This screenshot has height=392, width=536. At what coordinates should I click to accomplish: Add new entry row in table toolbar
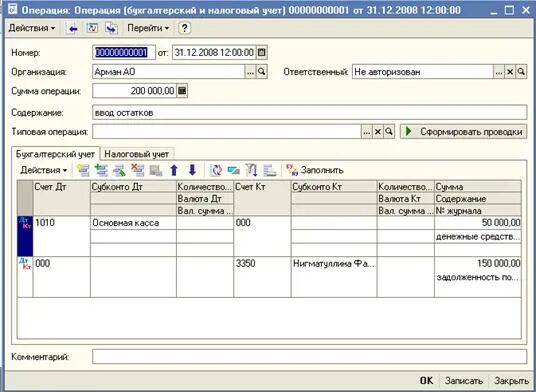pos(83,170)
